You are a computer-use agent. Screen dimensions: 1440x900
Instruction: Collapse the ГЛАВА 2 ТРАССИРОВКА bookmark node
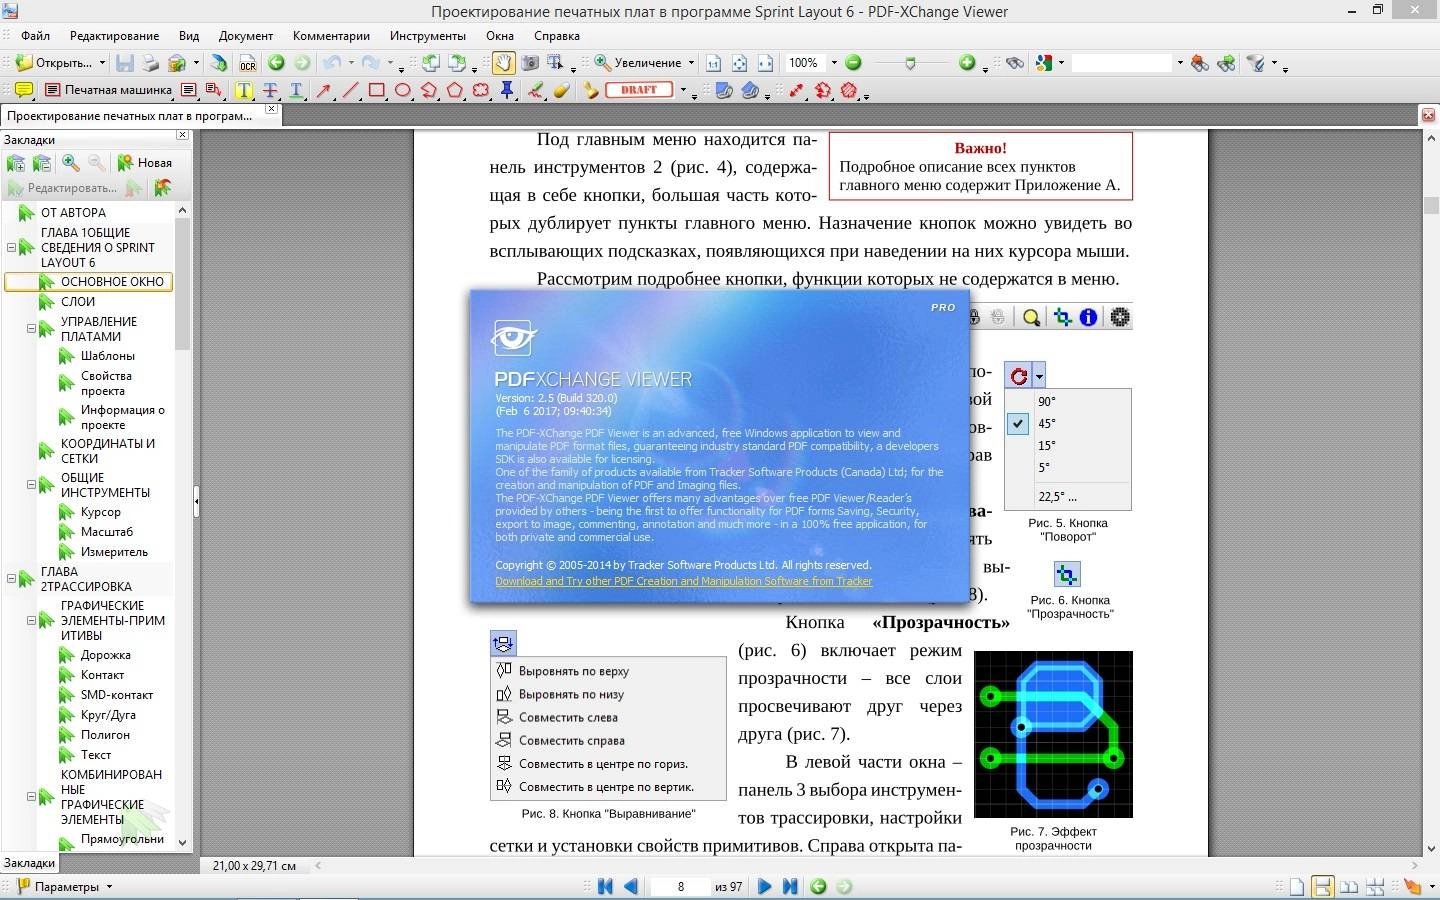pos(11,578)
